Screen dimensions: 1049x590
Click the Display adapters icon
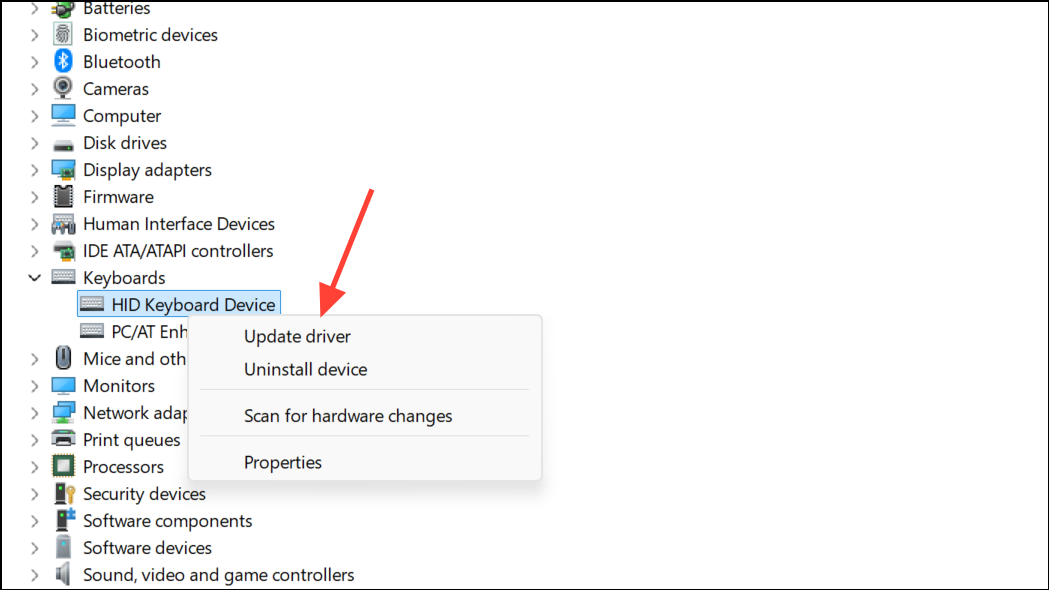pyautogui.click(x=62, y=169)
